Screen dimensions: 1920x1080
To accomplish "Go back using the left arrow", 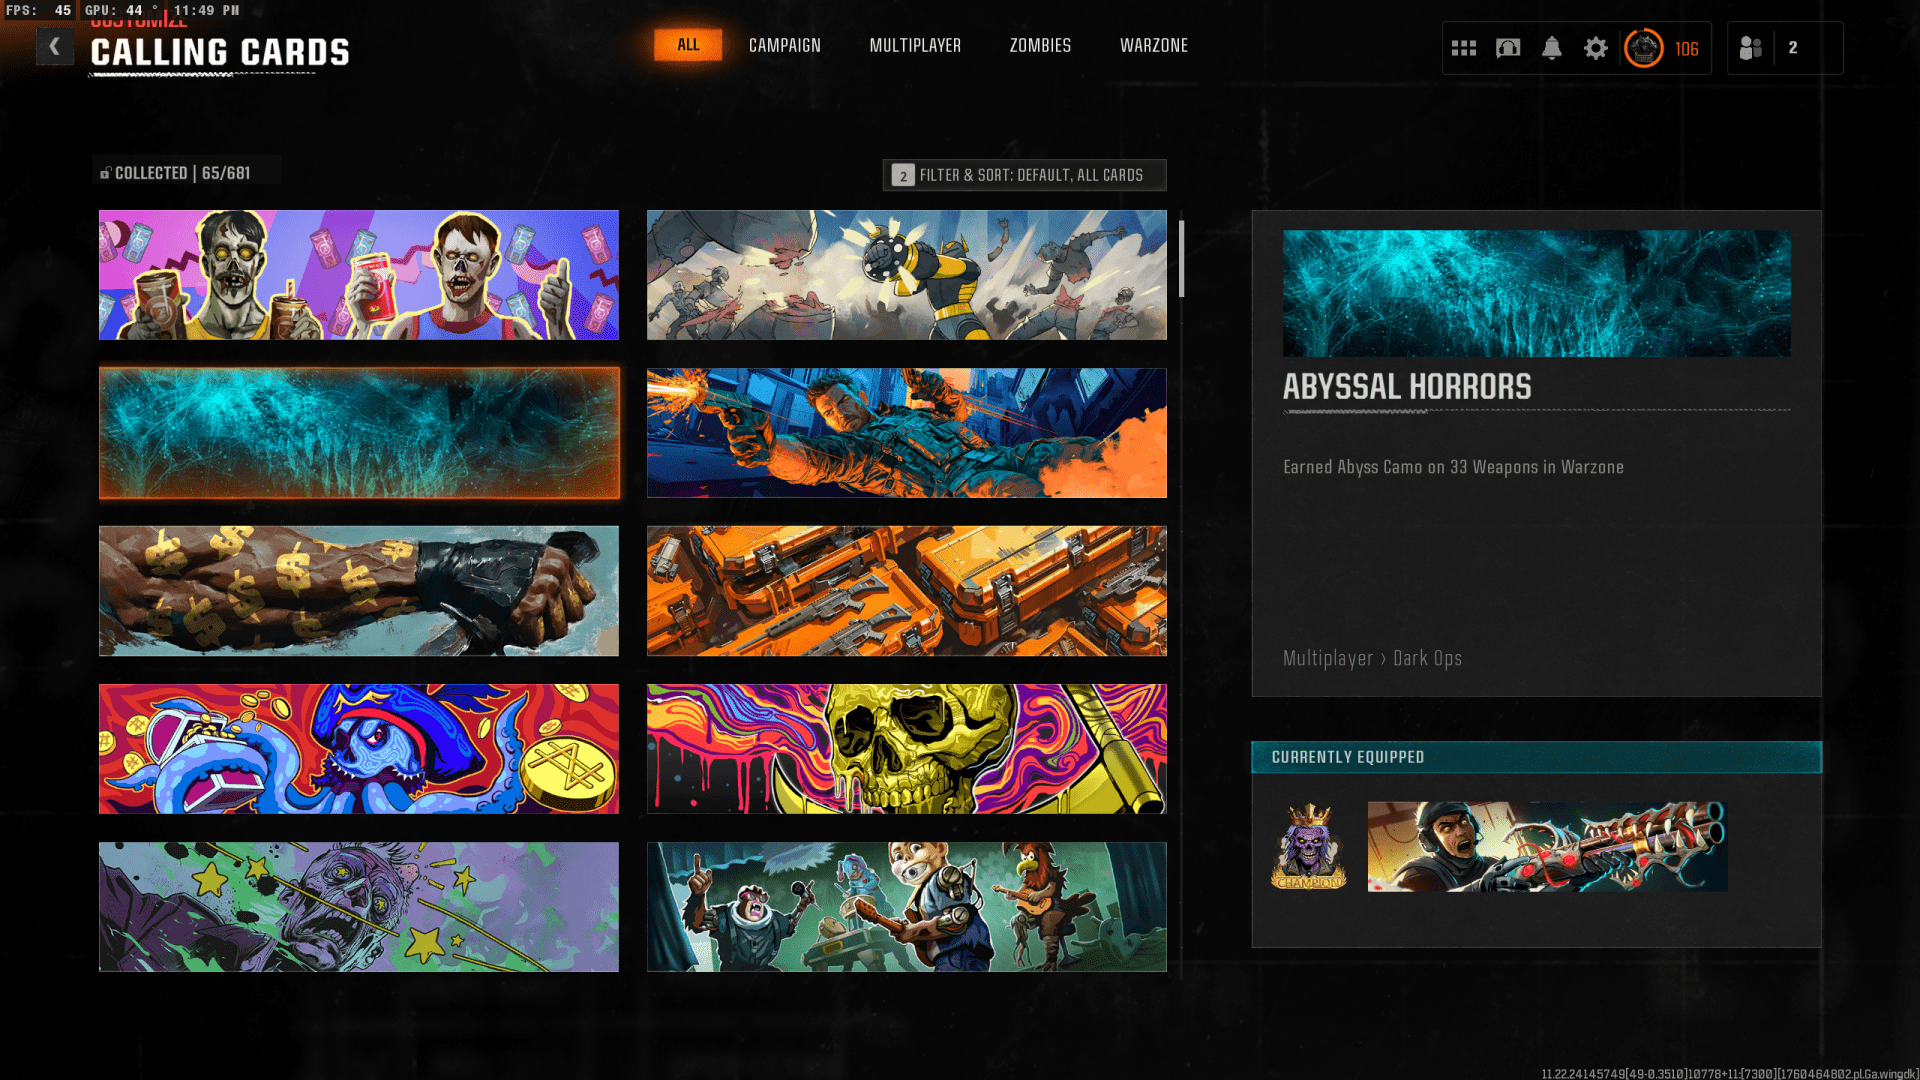I will [x=55, y=46].
